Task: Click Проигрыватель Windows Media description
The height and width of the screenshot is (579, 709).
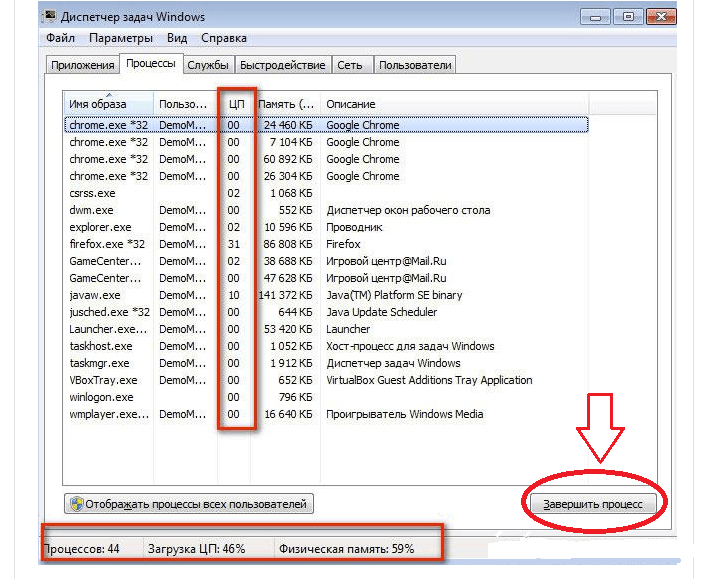Action: click(405, 414)
